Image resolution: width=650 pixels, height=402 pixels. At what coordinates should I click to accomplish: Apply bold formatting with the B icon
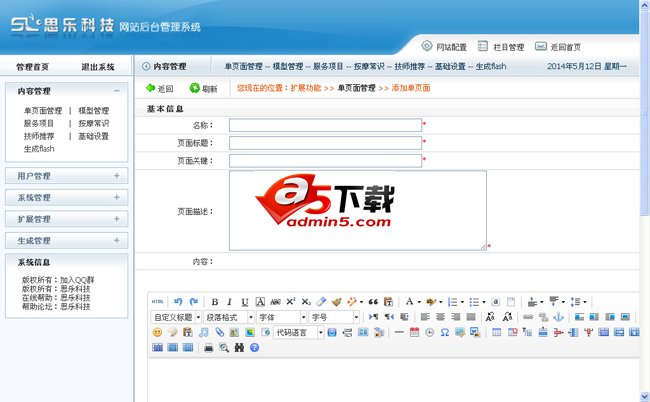pos(215,302)
